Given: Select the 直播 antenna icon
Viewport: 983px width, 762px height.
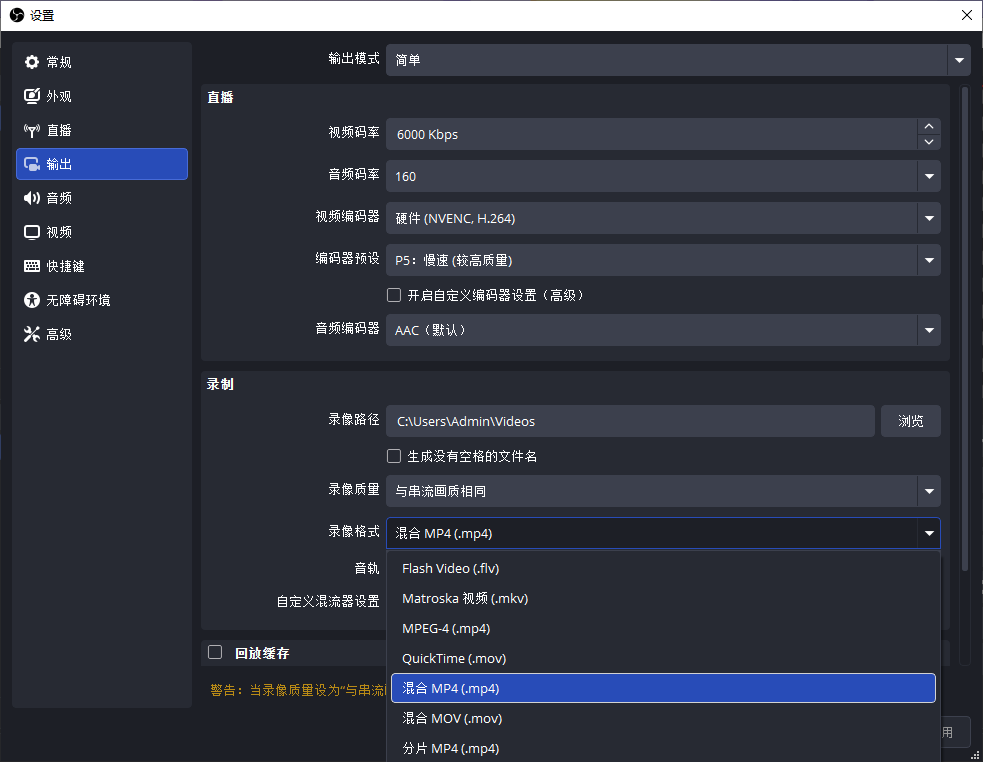Looking at the screenshot, I should [32, 130].
